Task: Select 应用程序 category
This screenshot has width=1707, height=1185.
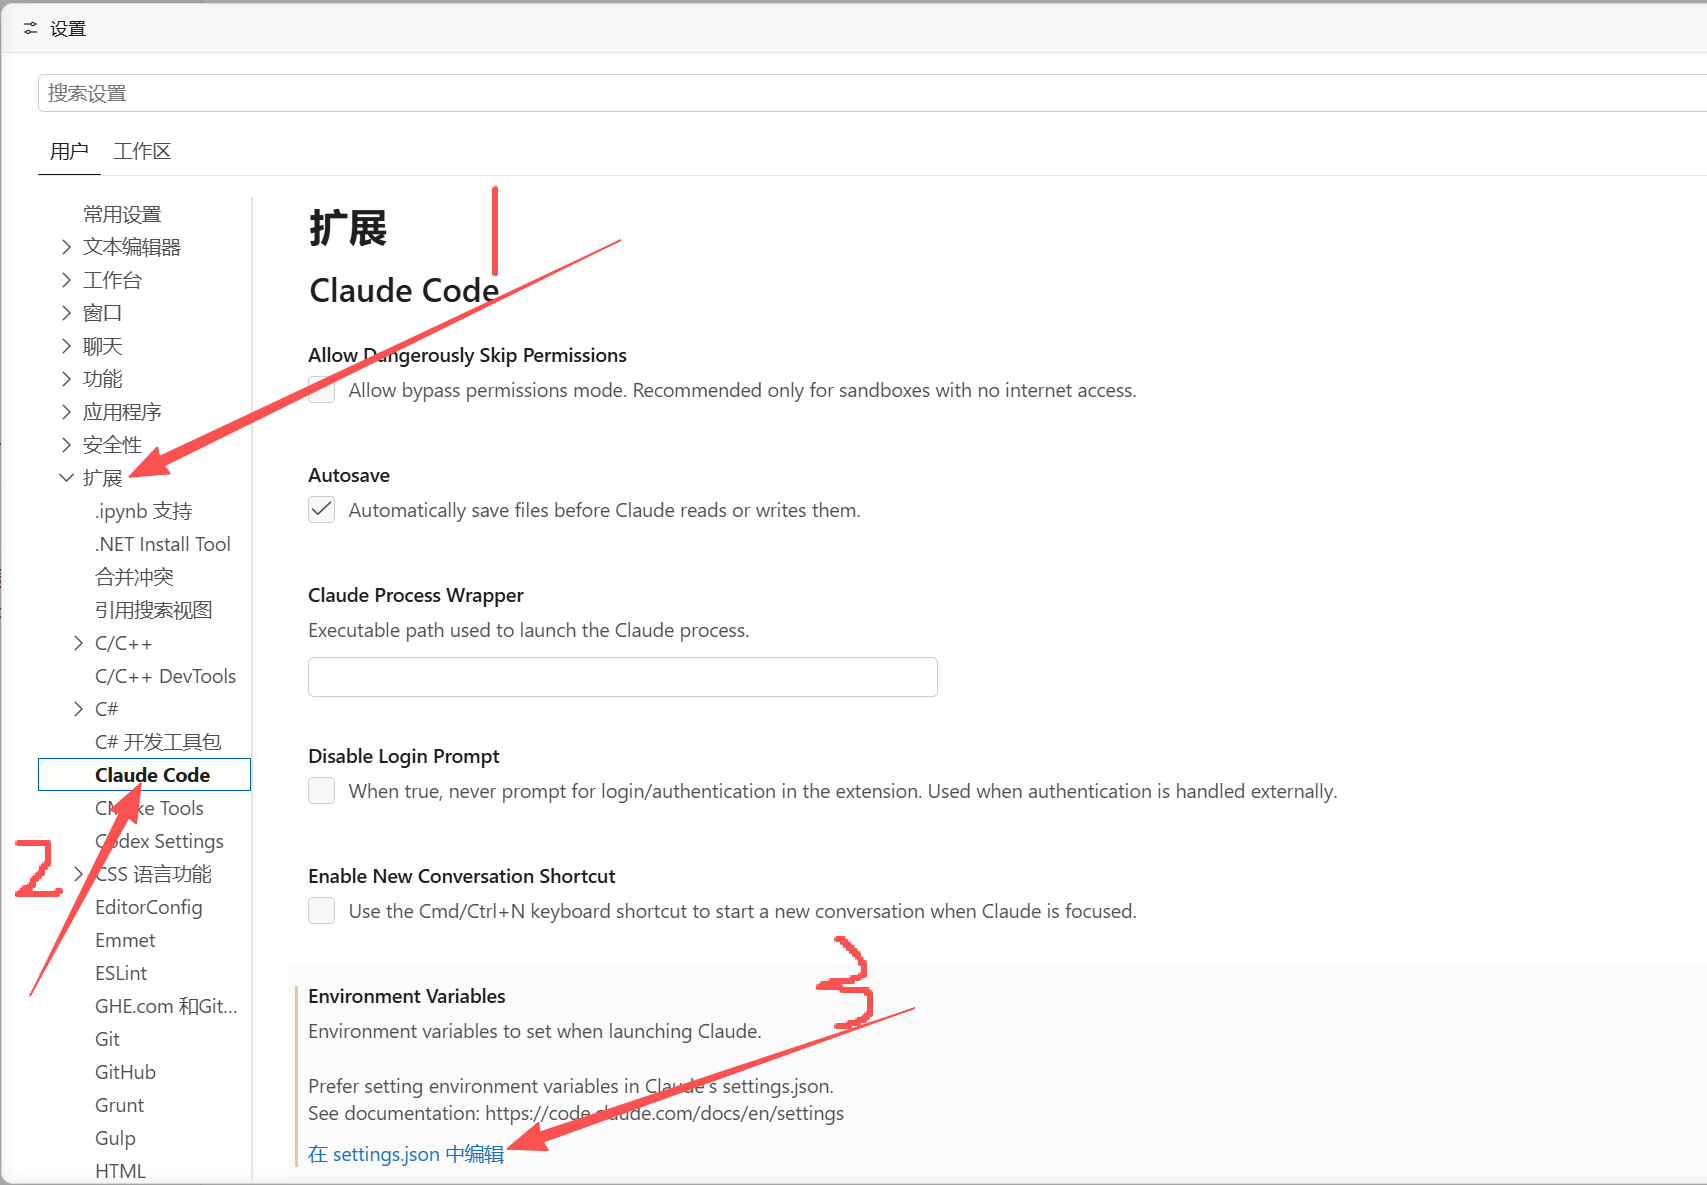Action: coord(122,412)
